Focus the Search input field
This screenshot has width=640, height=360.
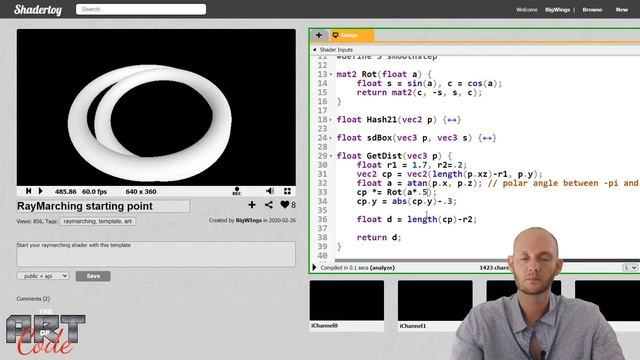tap(141, 9)
